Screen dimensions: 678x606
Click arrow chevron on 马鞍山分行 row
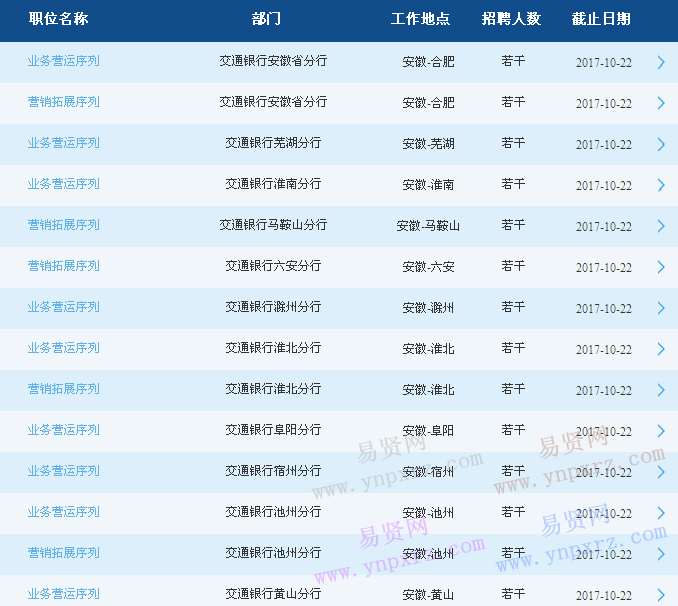[x=661, y=226]
